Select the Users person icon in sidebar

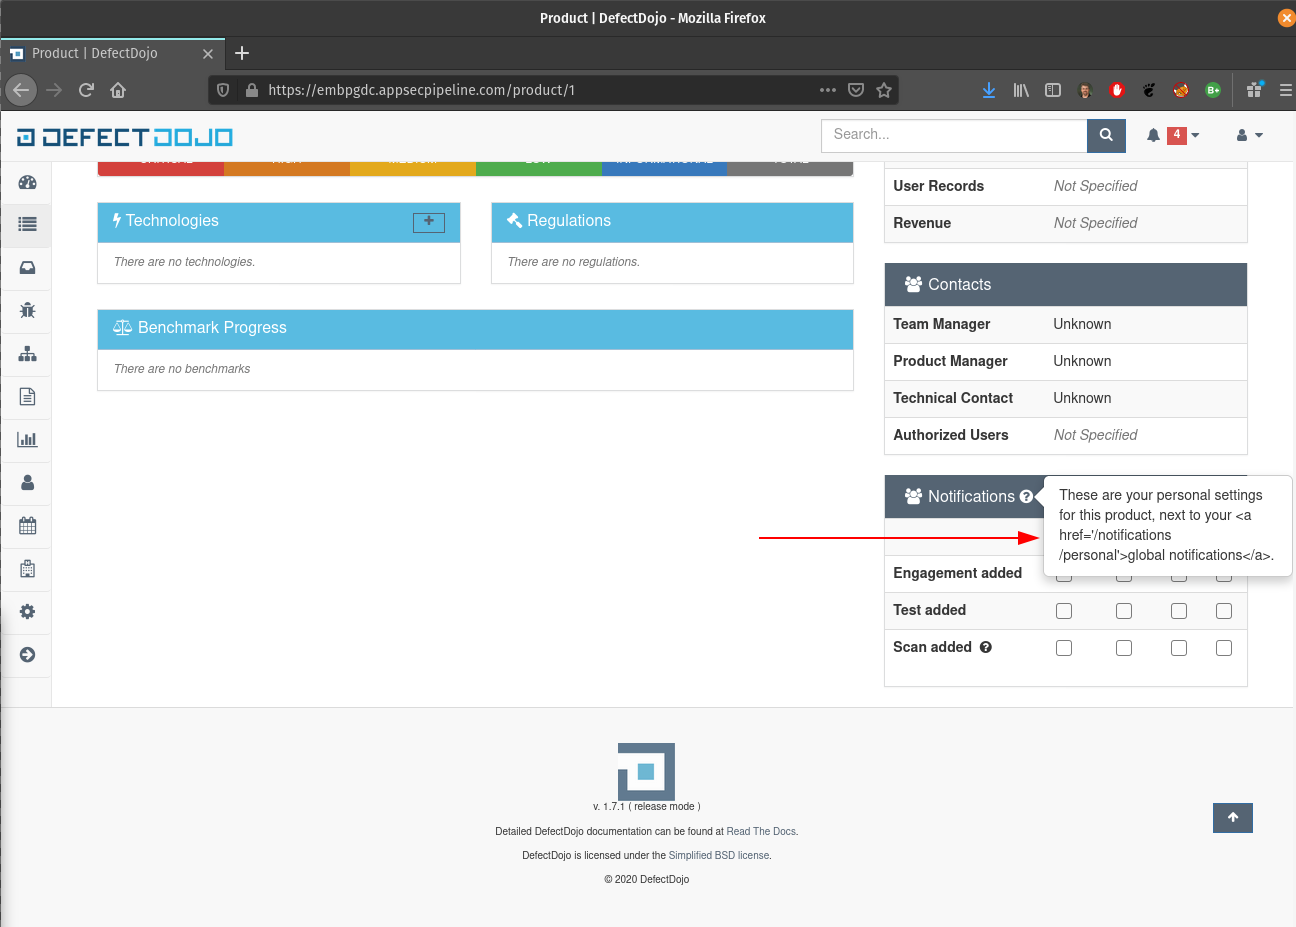click(x=26, y=483)
